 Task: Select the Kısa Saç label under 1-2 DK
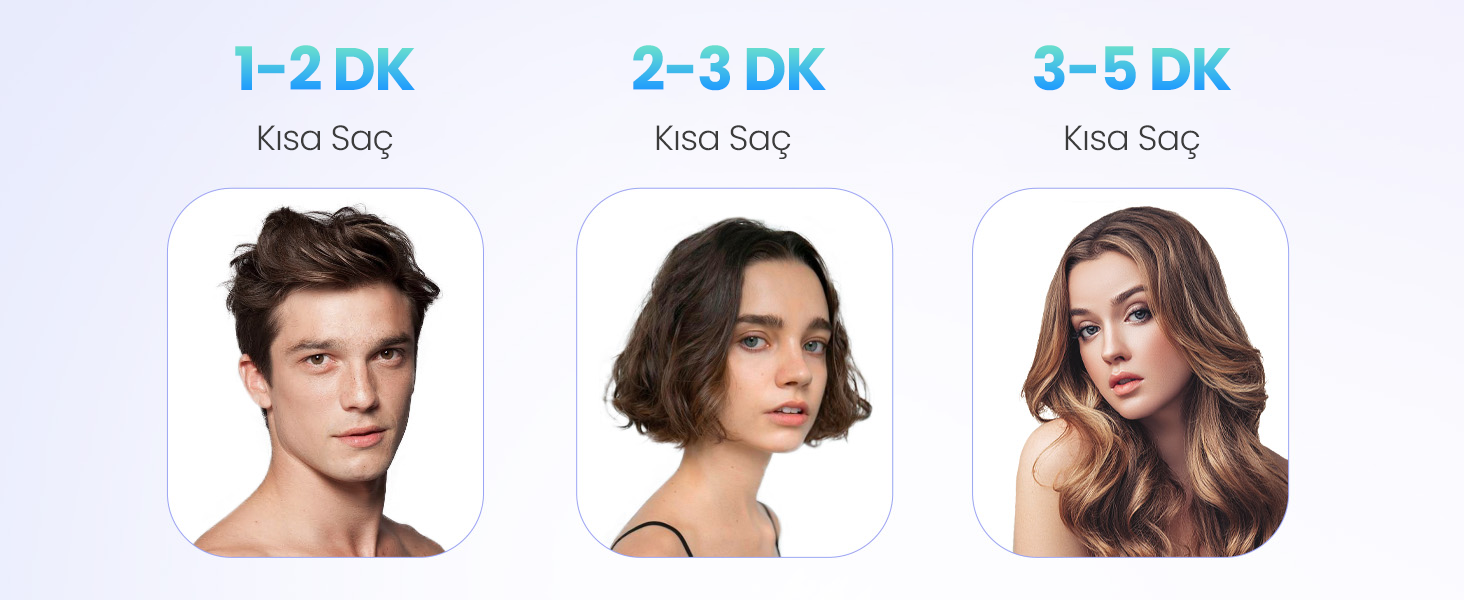[324, 139]
